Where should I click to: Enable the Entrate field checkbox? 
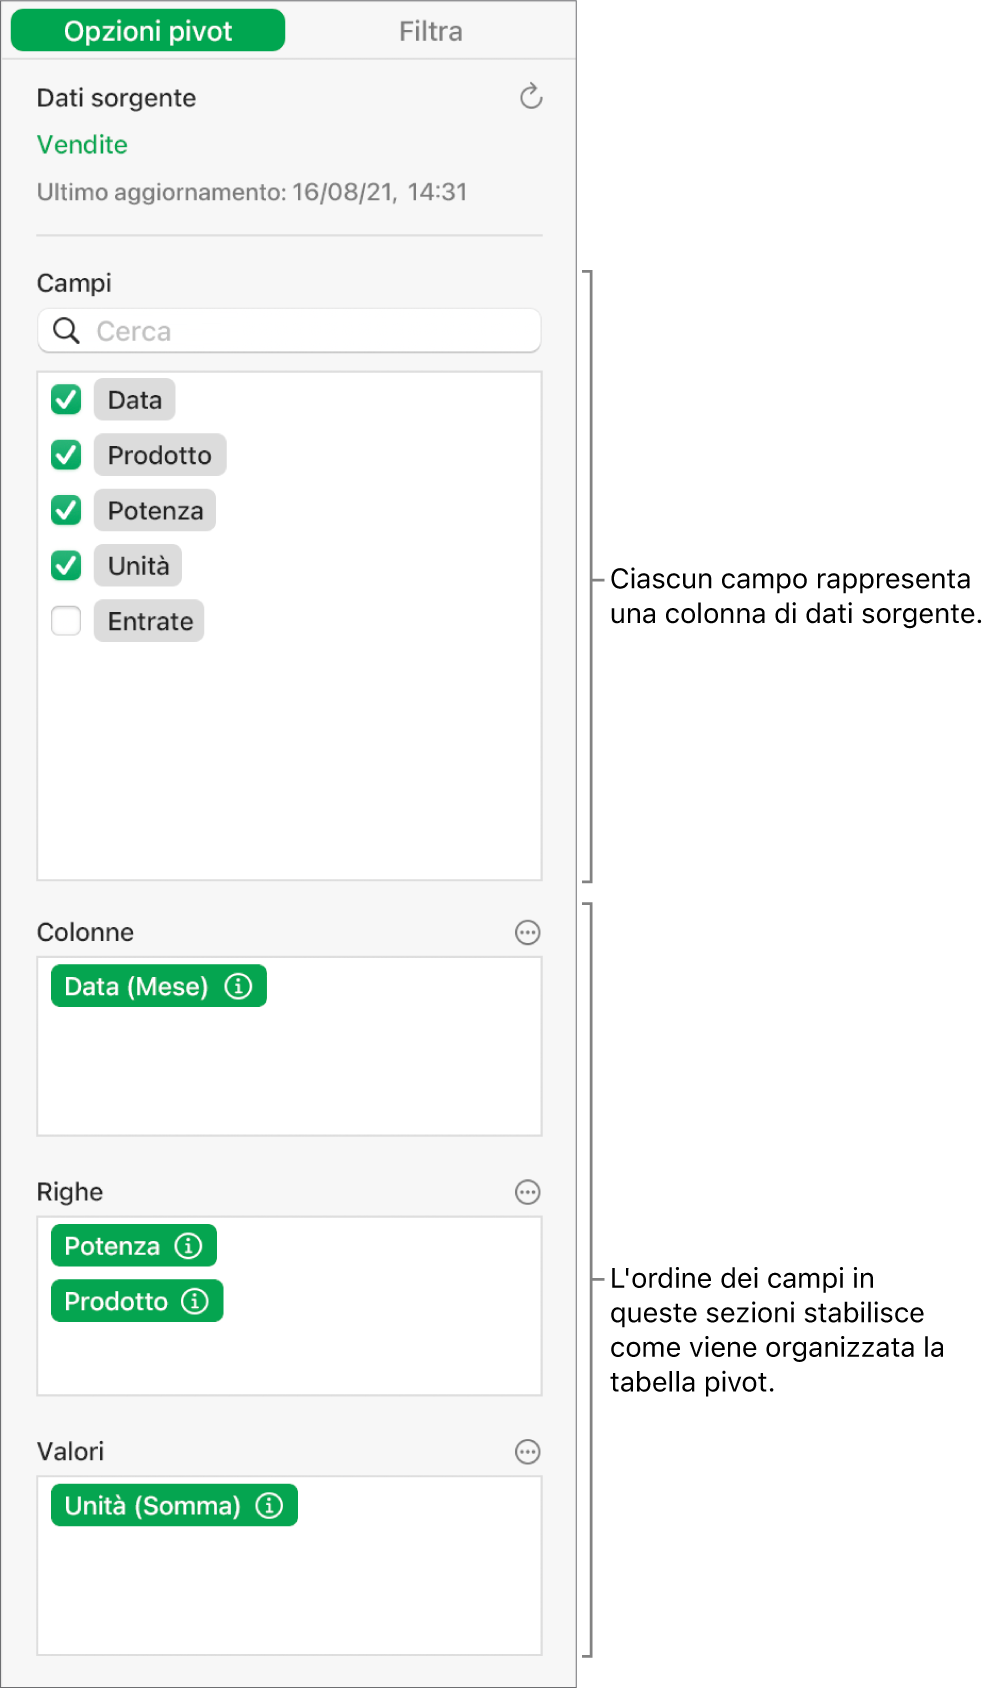pyautogui.click(x=66, y=621)
